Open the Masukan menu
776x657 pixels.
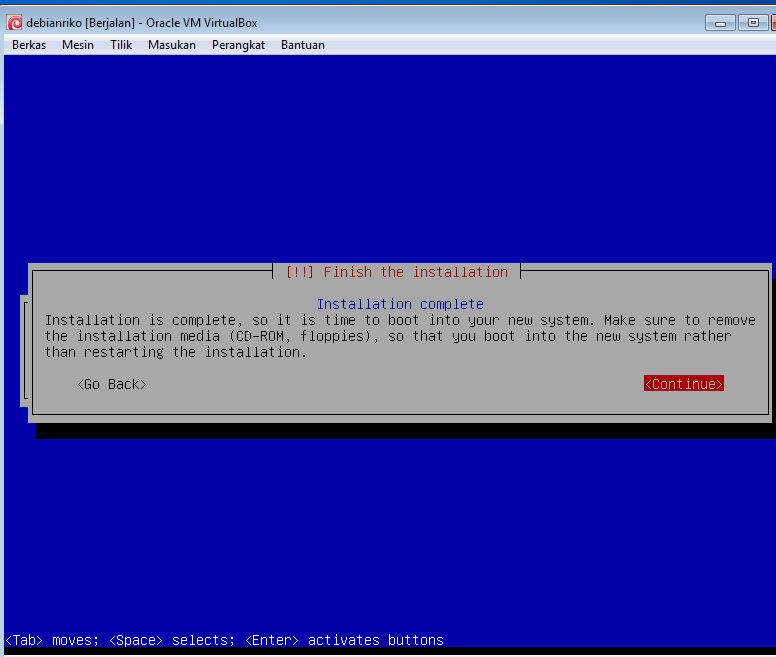(172, 45)
